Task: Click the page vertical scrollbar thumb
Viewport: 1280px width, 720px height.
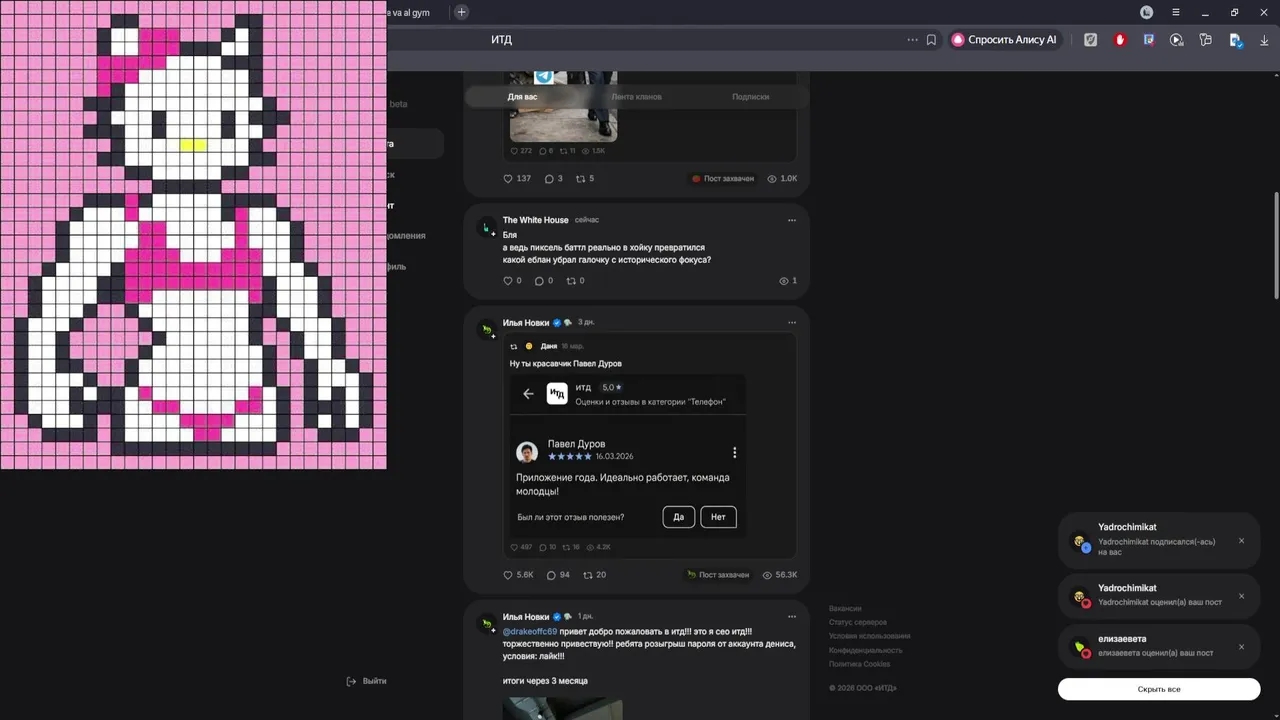Action: point(1276,244)
